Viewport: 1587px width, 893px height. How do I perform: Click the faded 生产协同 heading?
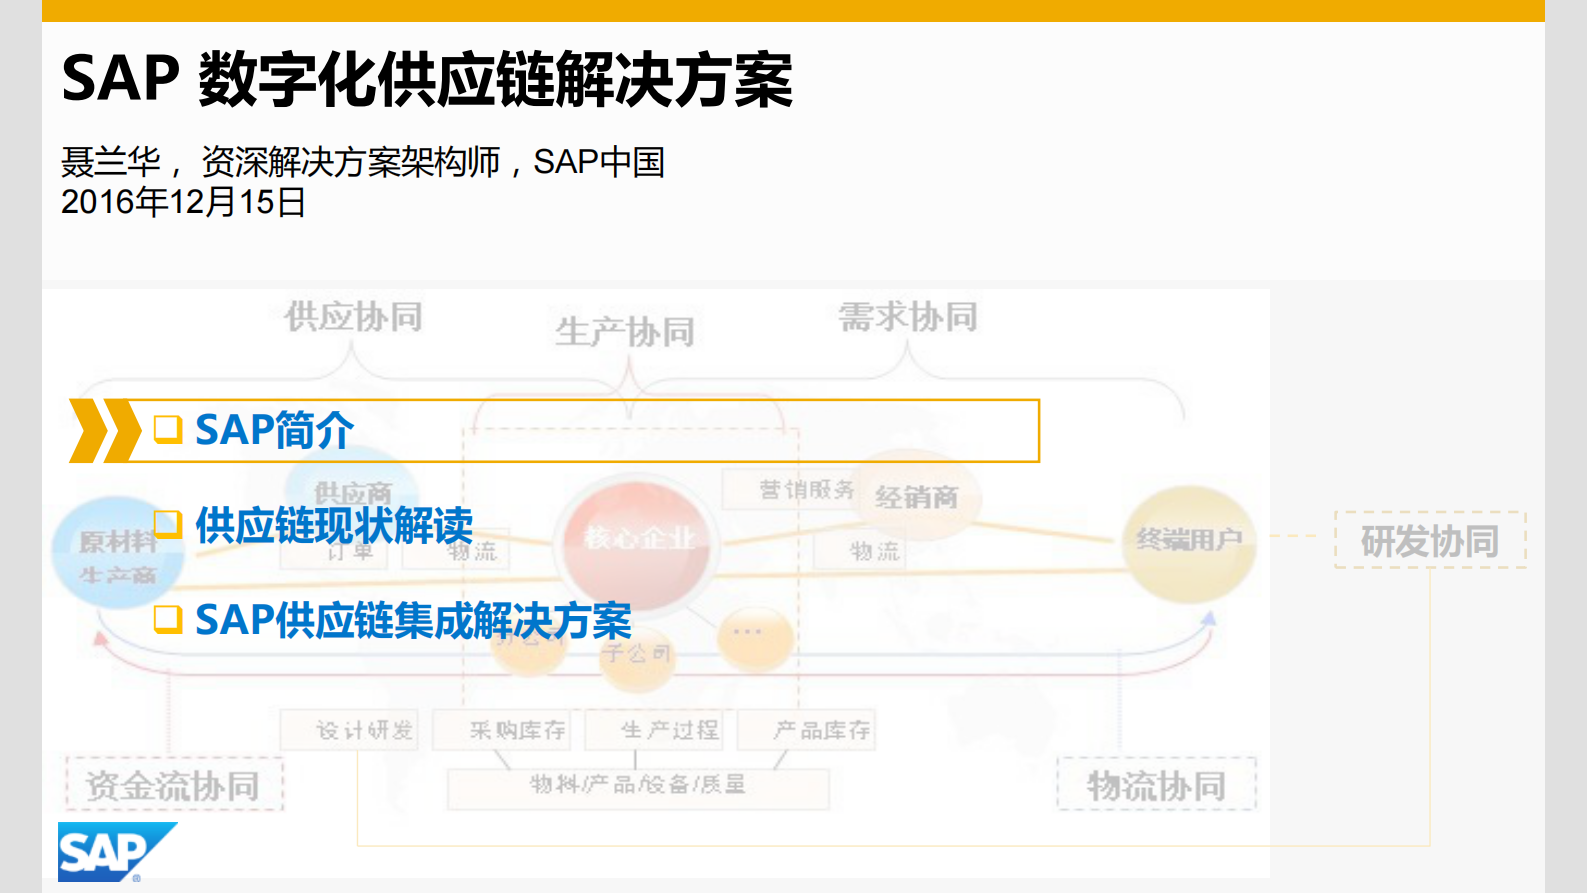[x=625, y=332]
